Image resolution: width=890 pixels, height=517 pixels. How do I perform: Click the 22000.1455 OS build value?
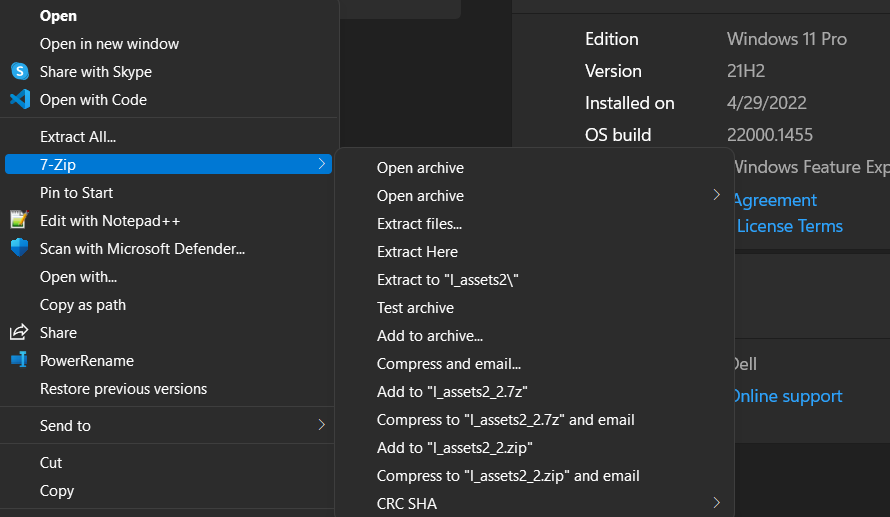pos(770,134)
